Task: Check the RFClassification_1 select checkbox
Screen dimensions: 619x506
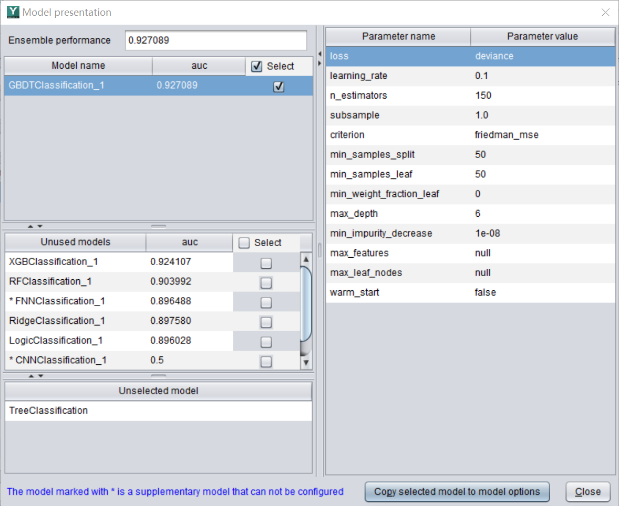Action: point(266,282)
